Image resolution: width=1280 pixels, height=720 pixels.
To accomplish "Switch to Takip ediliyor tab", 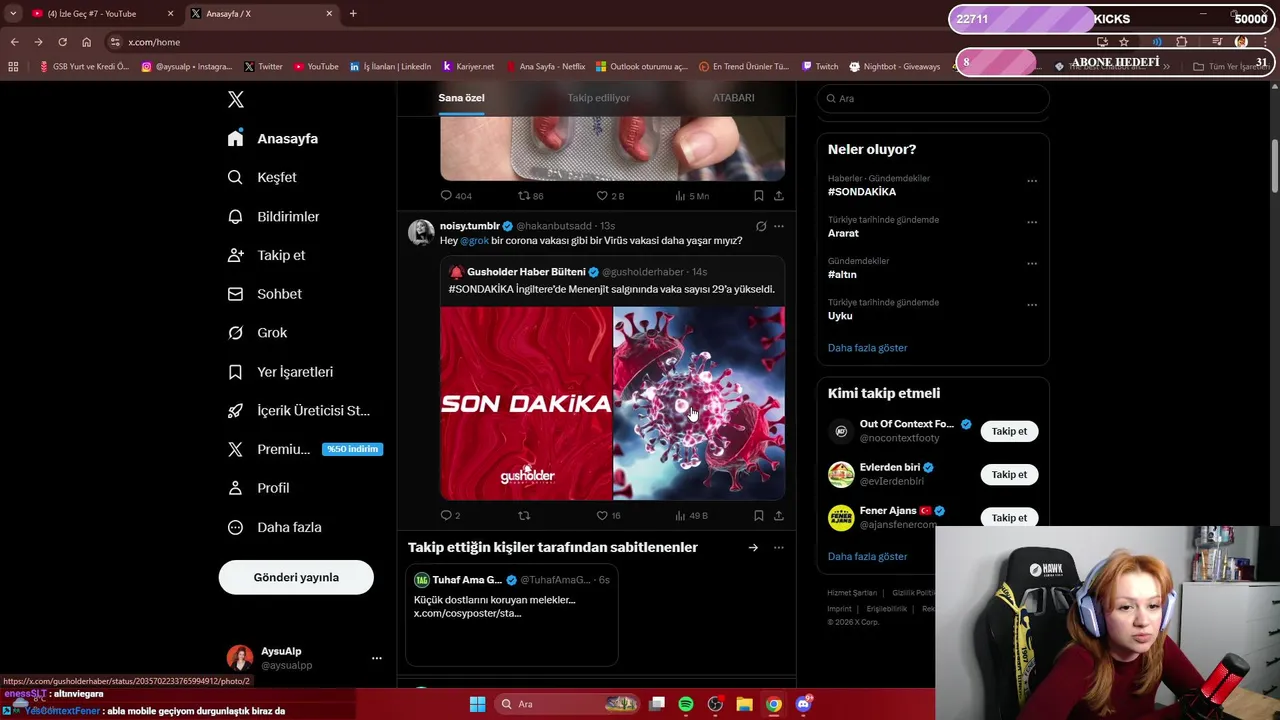I will point(599,98).
